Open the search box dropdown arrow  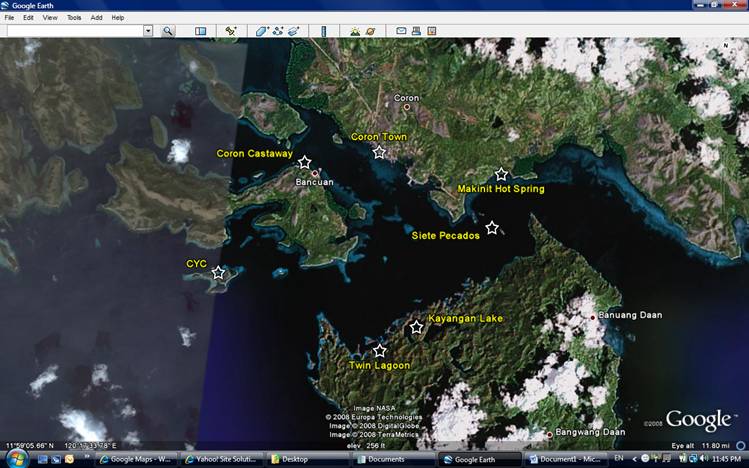[148, 31]
